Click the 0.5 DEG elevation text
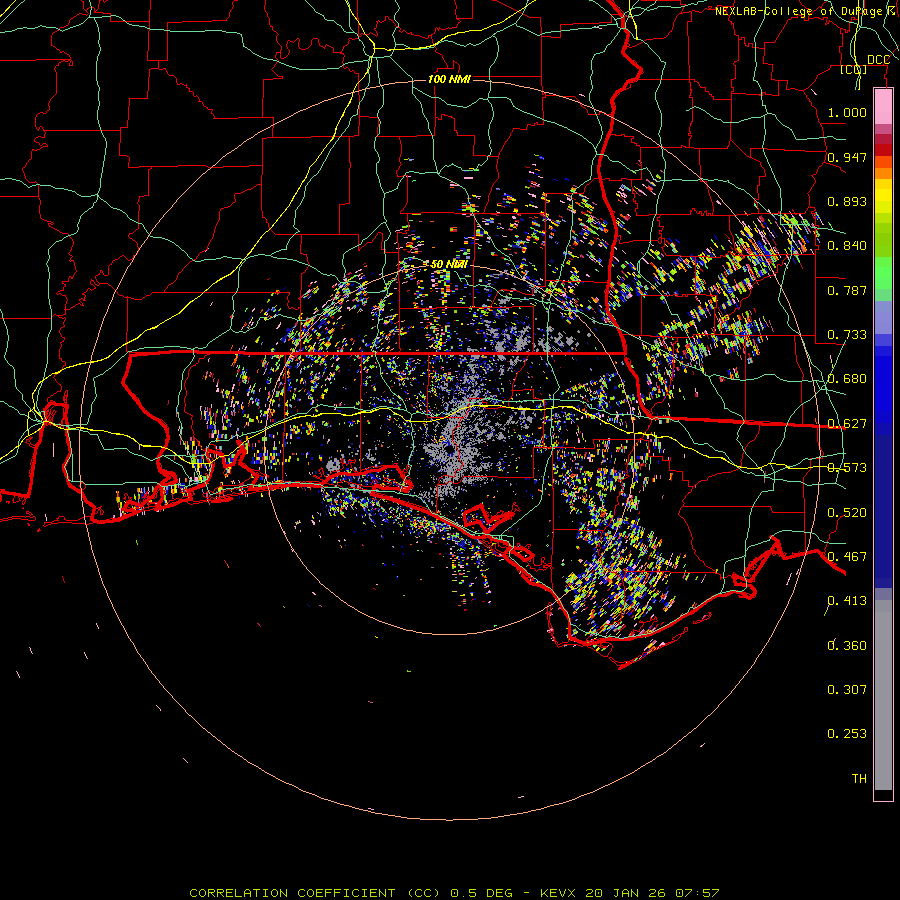The height and width of the screenshot is (900, 900). 481,893
